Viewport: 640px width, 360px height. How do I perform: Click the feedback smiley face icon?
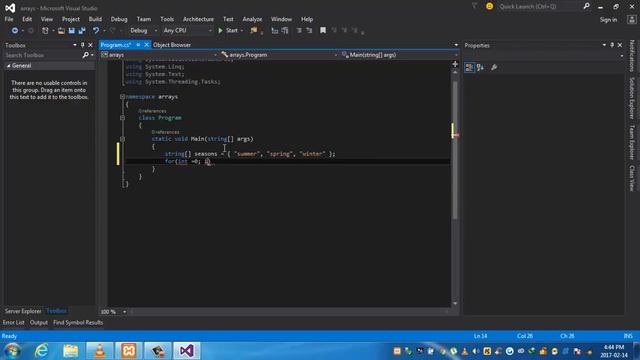489,6
